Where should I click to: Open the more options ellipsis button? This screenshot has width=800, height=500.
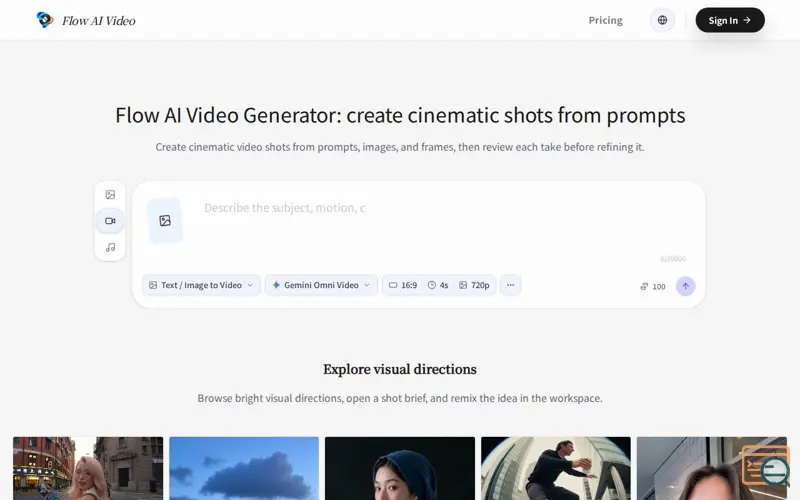(x=510, y=285)
